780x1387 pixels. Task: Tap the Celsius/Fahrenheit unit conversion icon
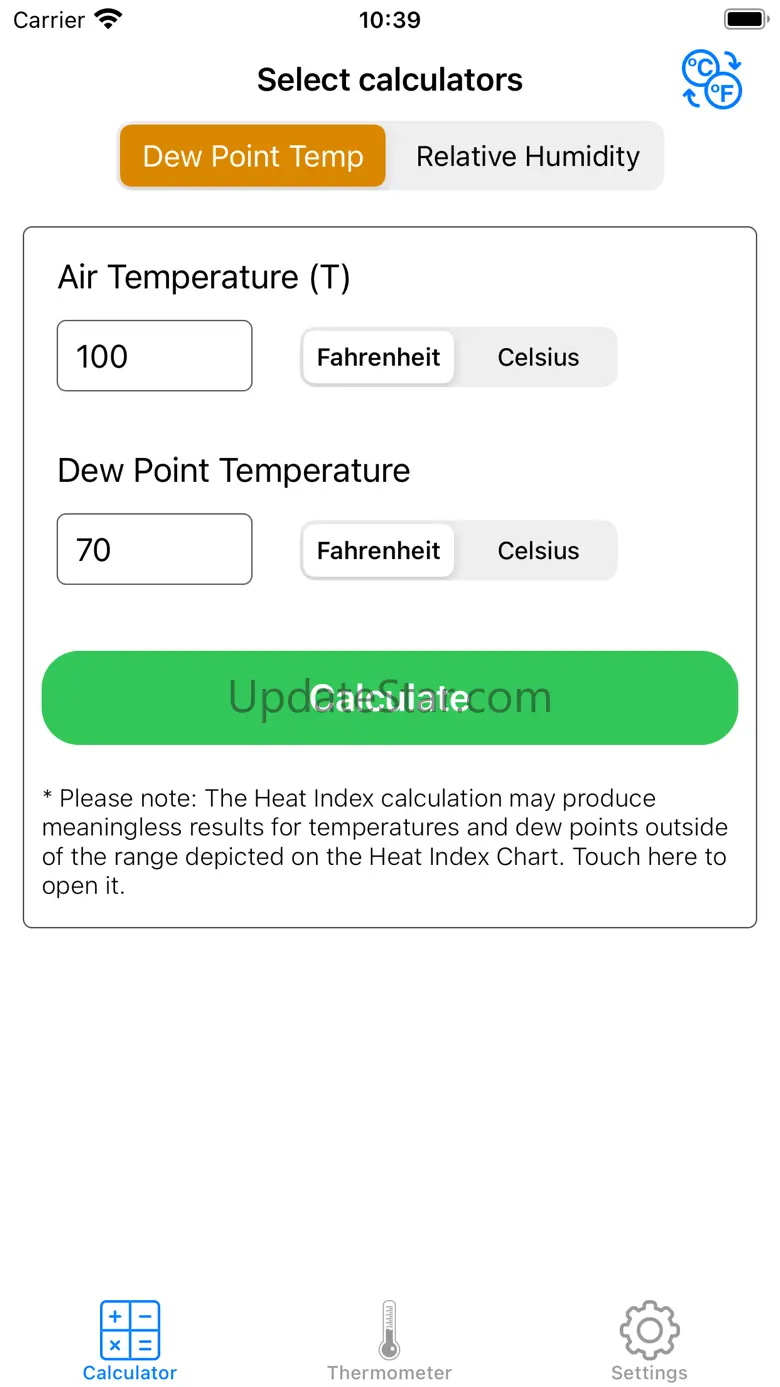pyautogui.click(x=712, y=80)
